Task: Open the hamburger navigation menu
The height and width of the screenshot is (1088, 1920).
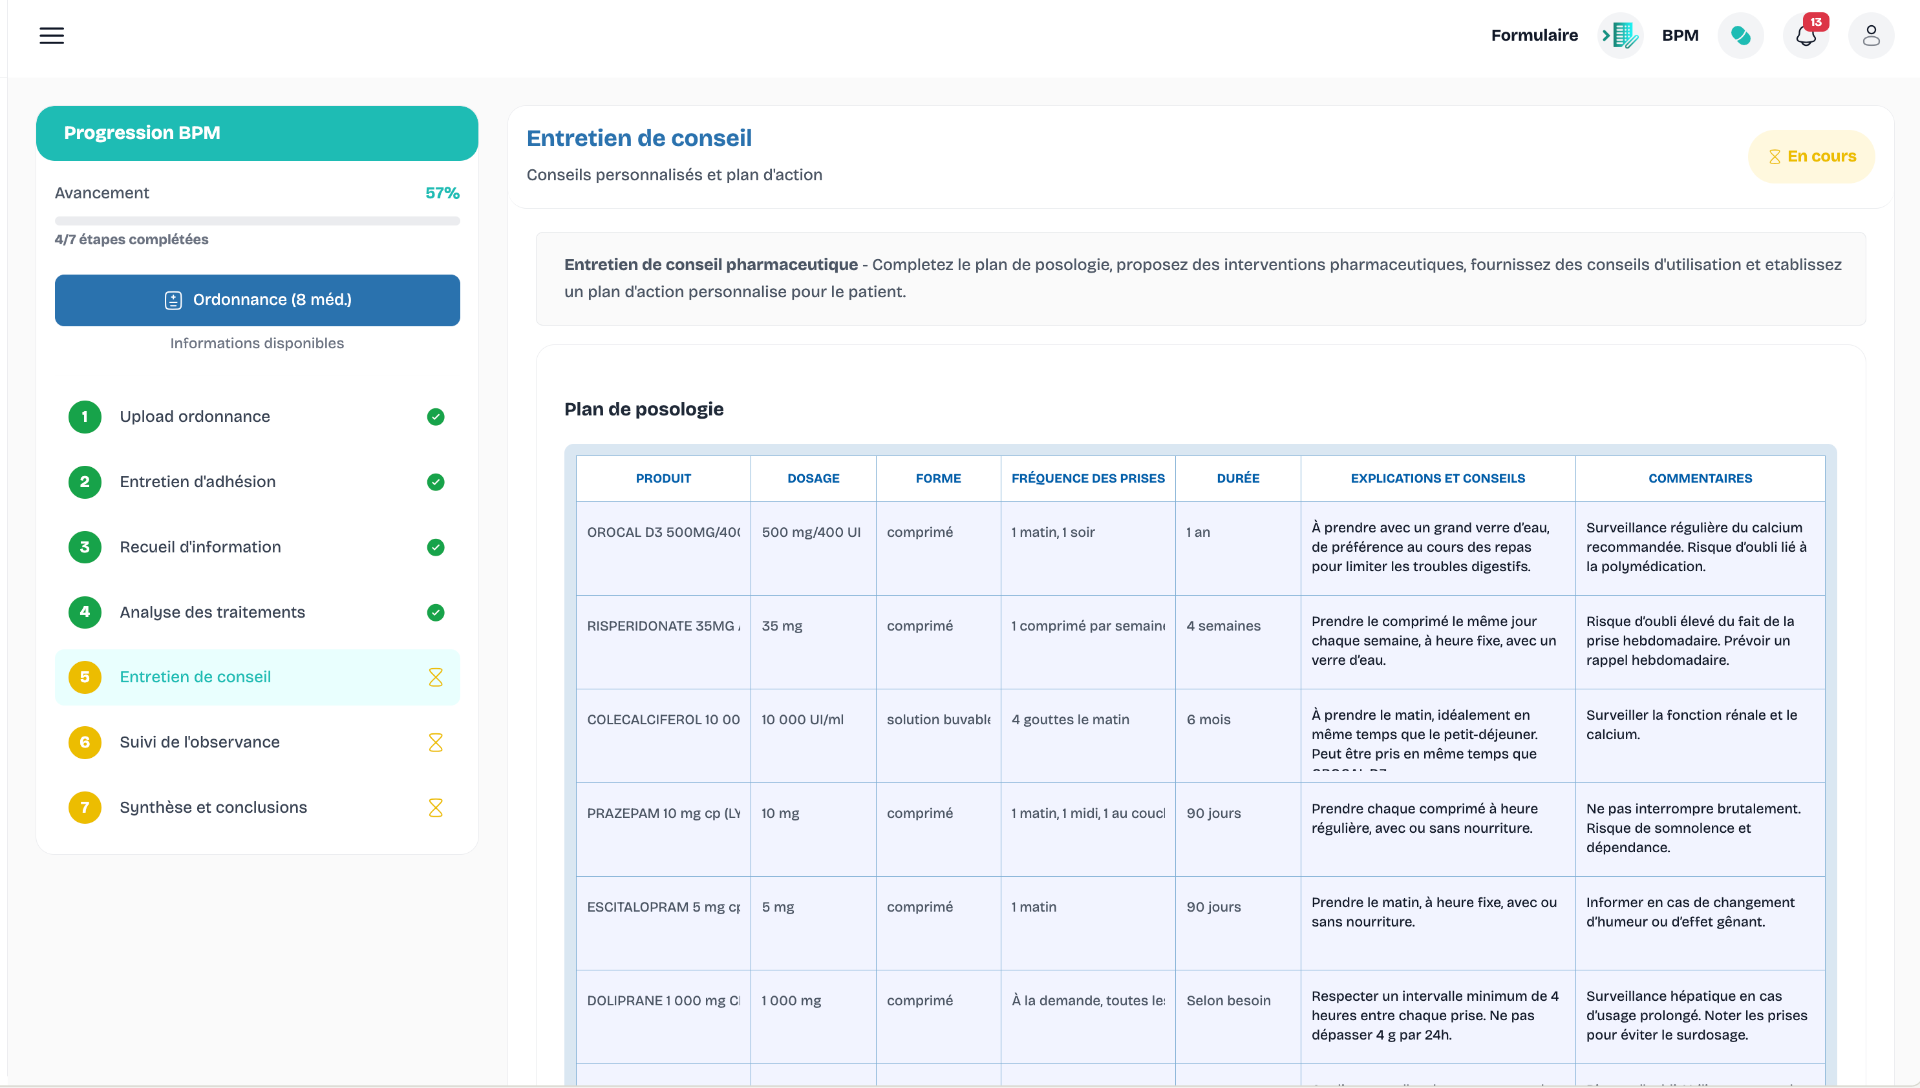Action: click(52, 36)
